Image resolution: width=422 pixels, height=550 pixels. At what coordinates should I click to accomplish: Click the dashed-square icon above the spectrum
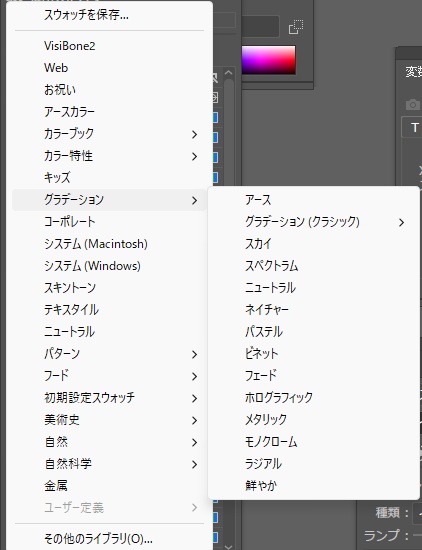[x=296, y=27]
